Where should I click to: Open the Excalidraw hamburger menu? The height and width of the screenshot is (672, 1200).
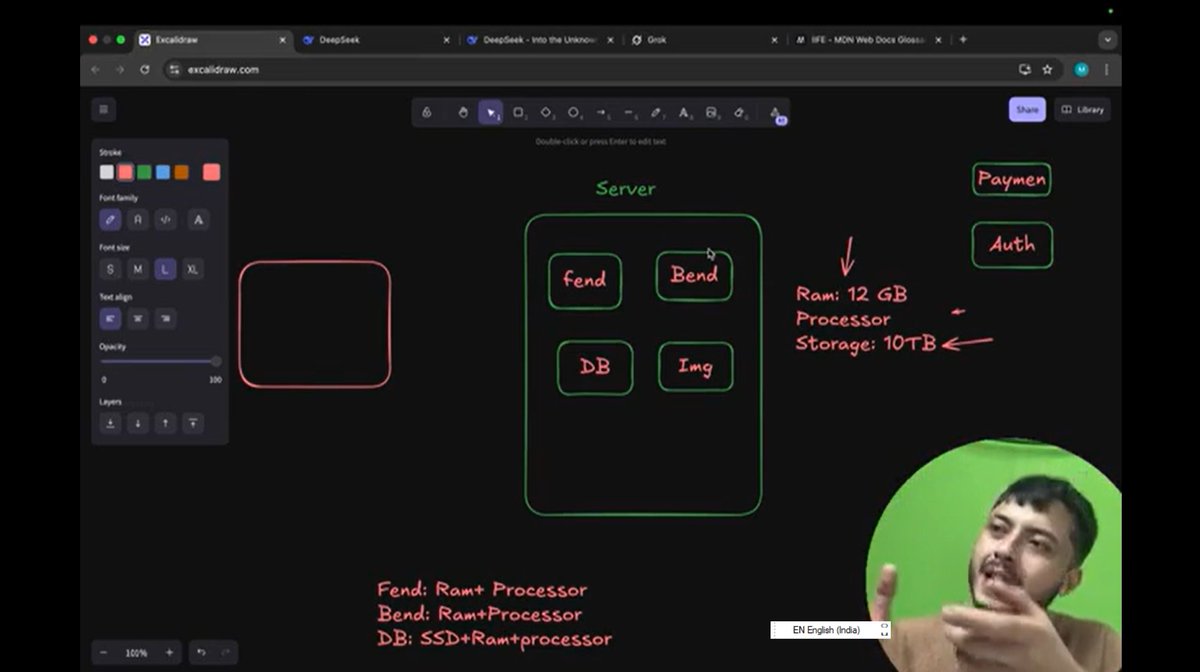104,109
